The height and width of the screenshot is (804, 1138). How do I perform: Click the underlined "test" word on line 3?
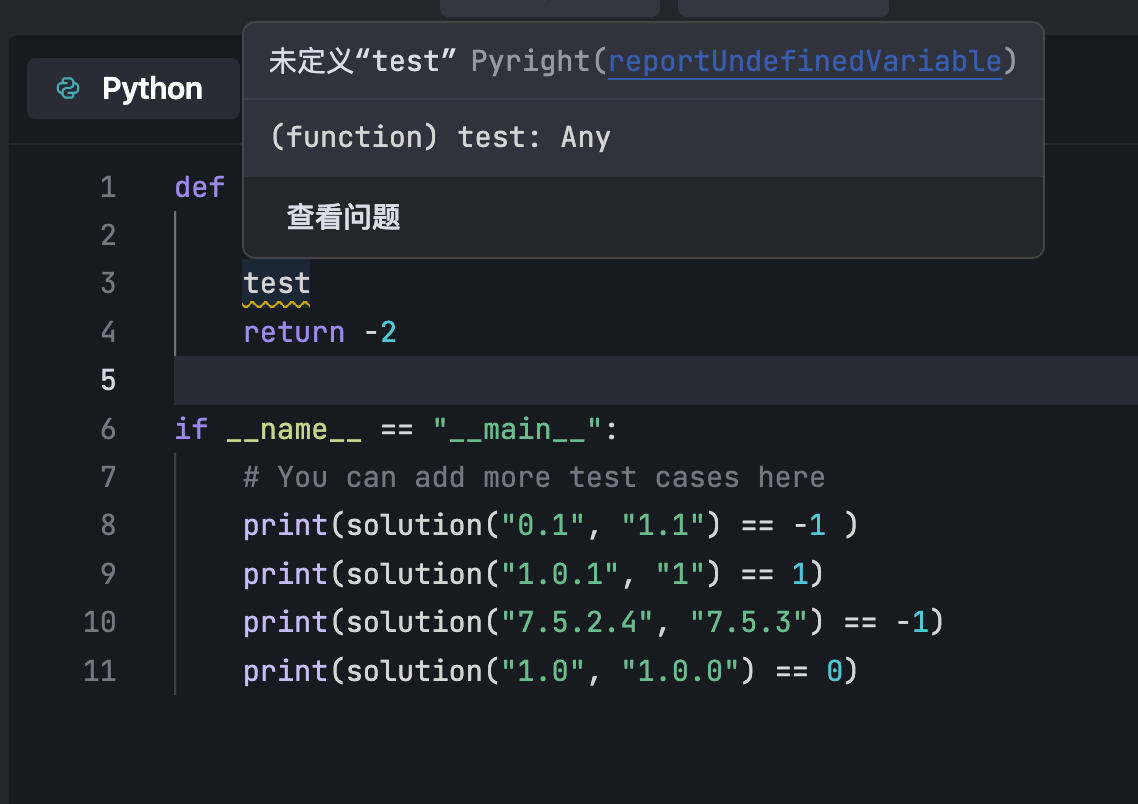pos(277,284)
